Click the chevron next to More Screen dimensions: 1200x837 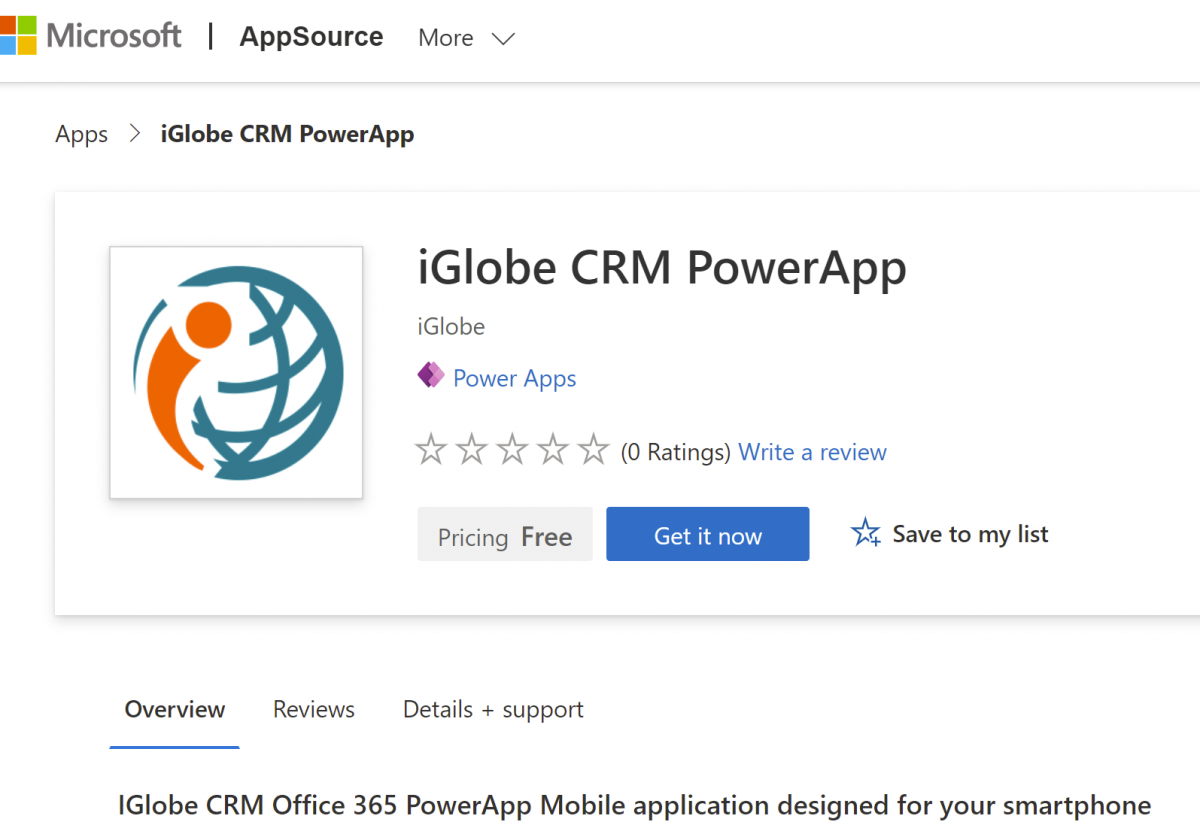tap(503, 39)
